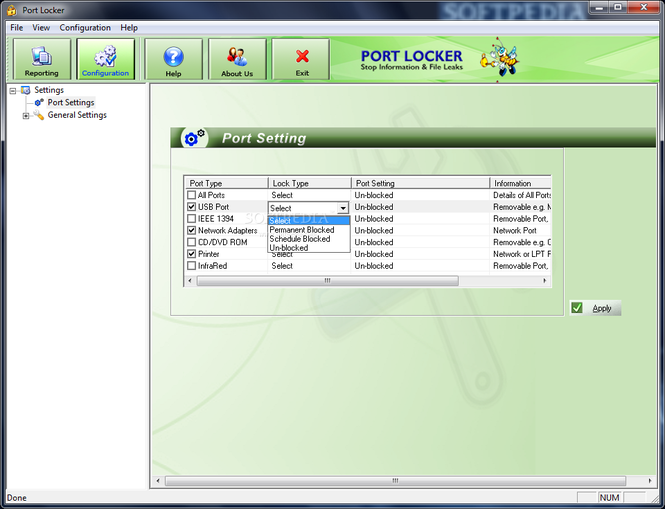
Task: Uncheck the Printer checkbox
Action: click(x=192, y=254)
